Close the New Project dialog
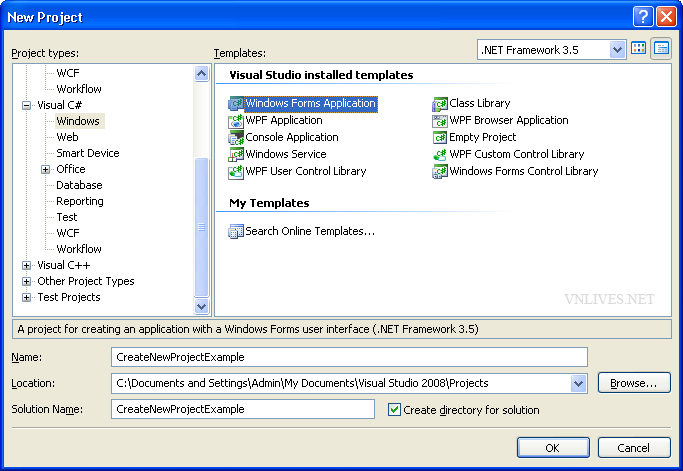Image resolution: width=683 pixels, height=471 pixels. 666,17
